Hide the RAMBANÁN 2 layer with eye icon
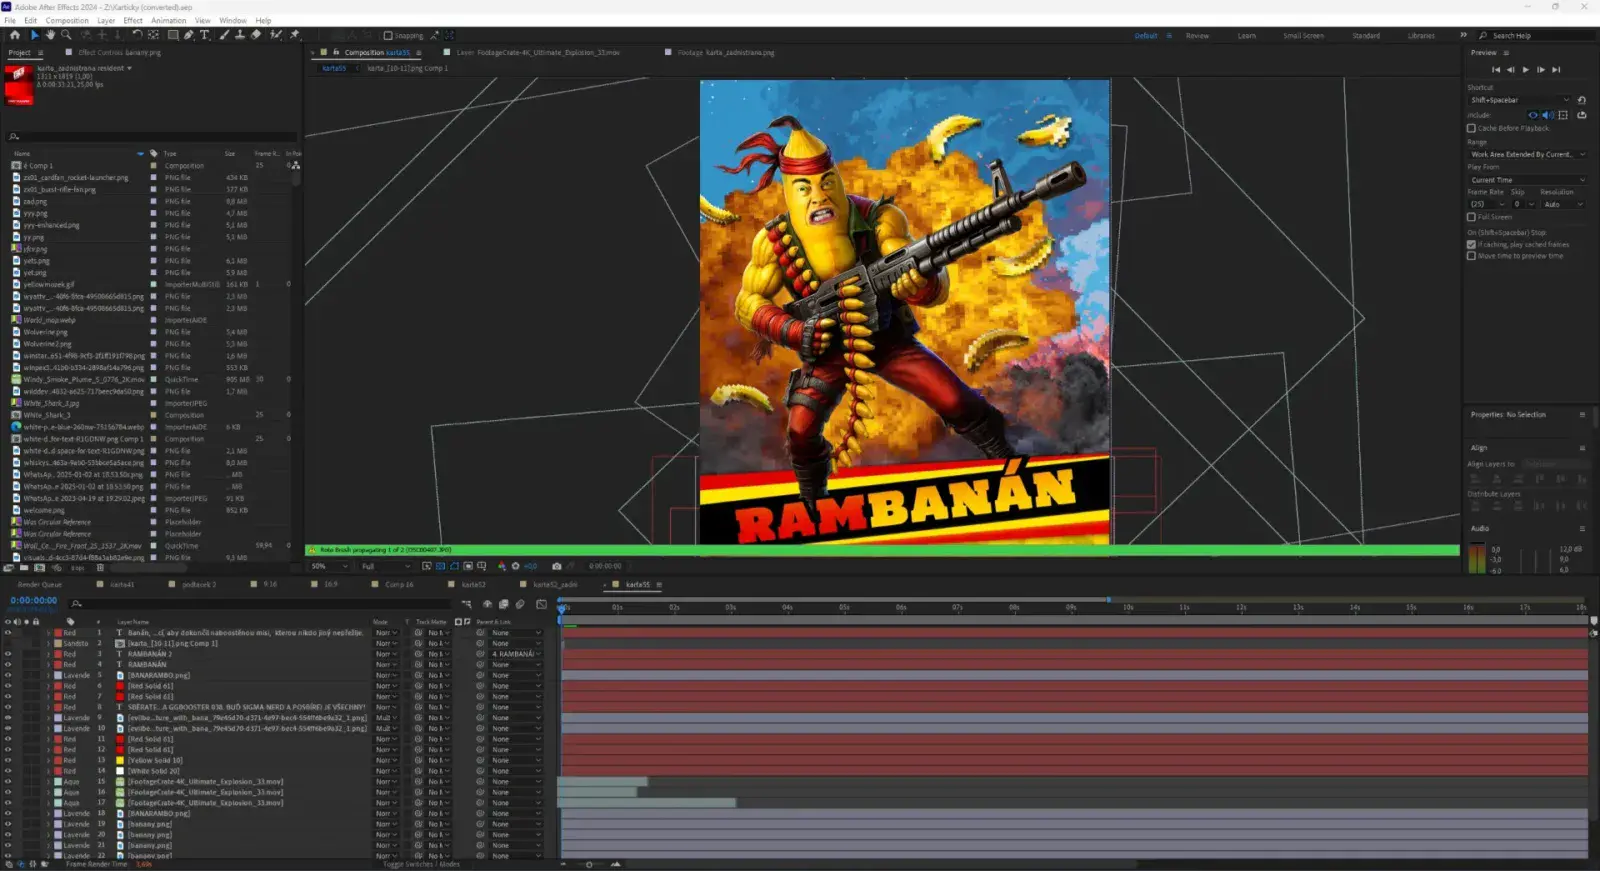Image resolution: width=1600 pixels, height=871 pixels. point(8,654)
